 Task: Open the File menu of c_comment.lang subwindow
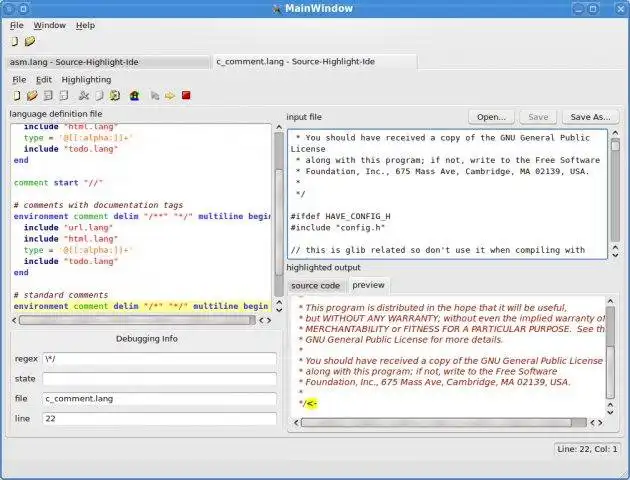click(19, 80)
